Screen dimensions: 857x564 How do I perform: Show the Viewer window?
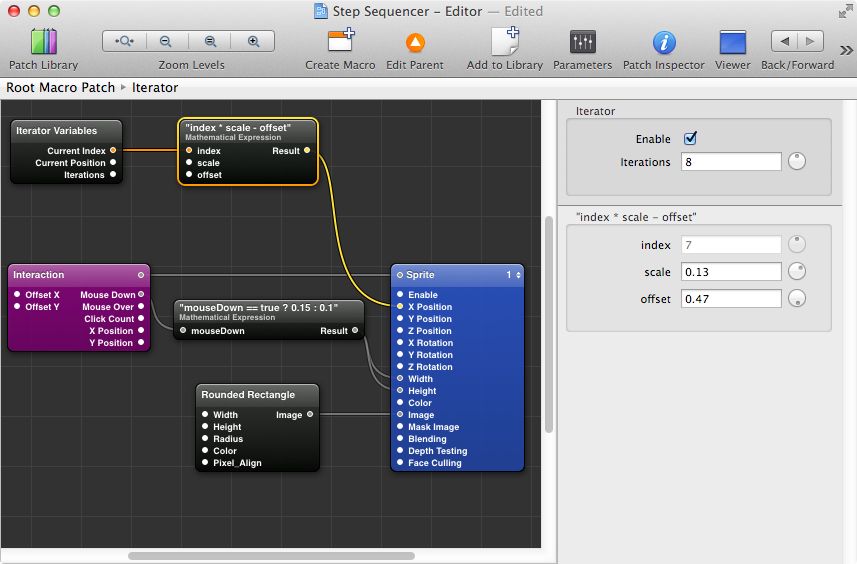pyautogui.click(x=732, y=42)
